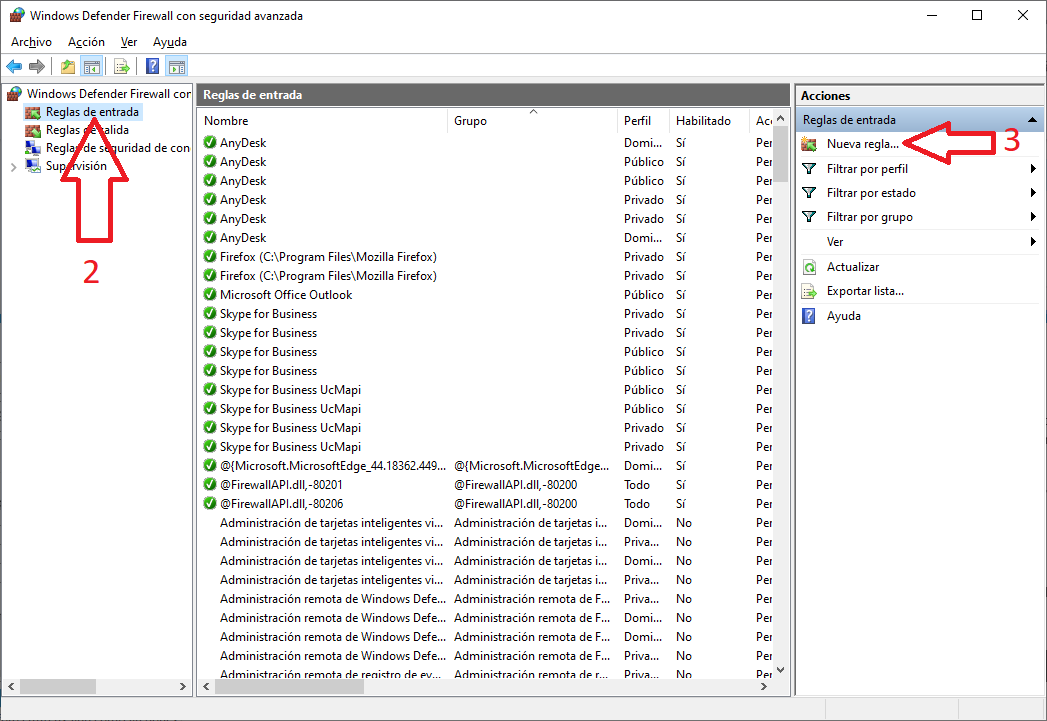This screenshot has width=1047, height=721.
Task: Click the funnel icon beside Filtrar por estado
Action: (809, 193)
